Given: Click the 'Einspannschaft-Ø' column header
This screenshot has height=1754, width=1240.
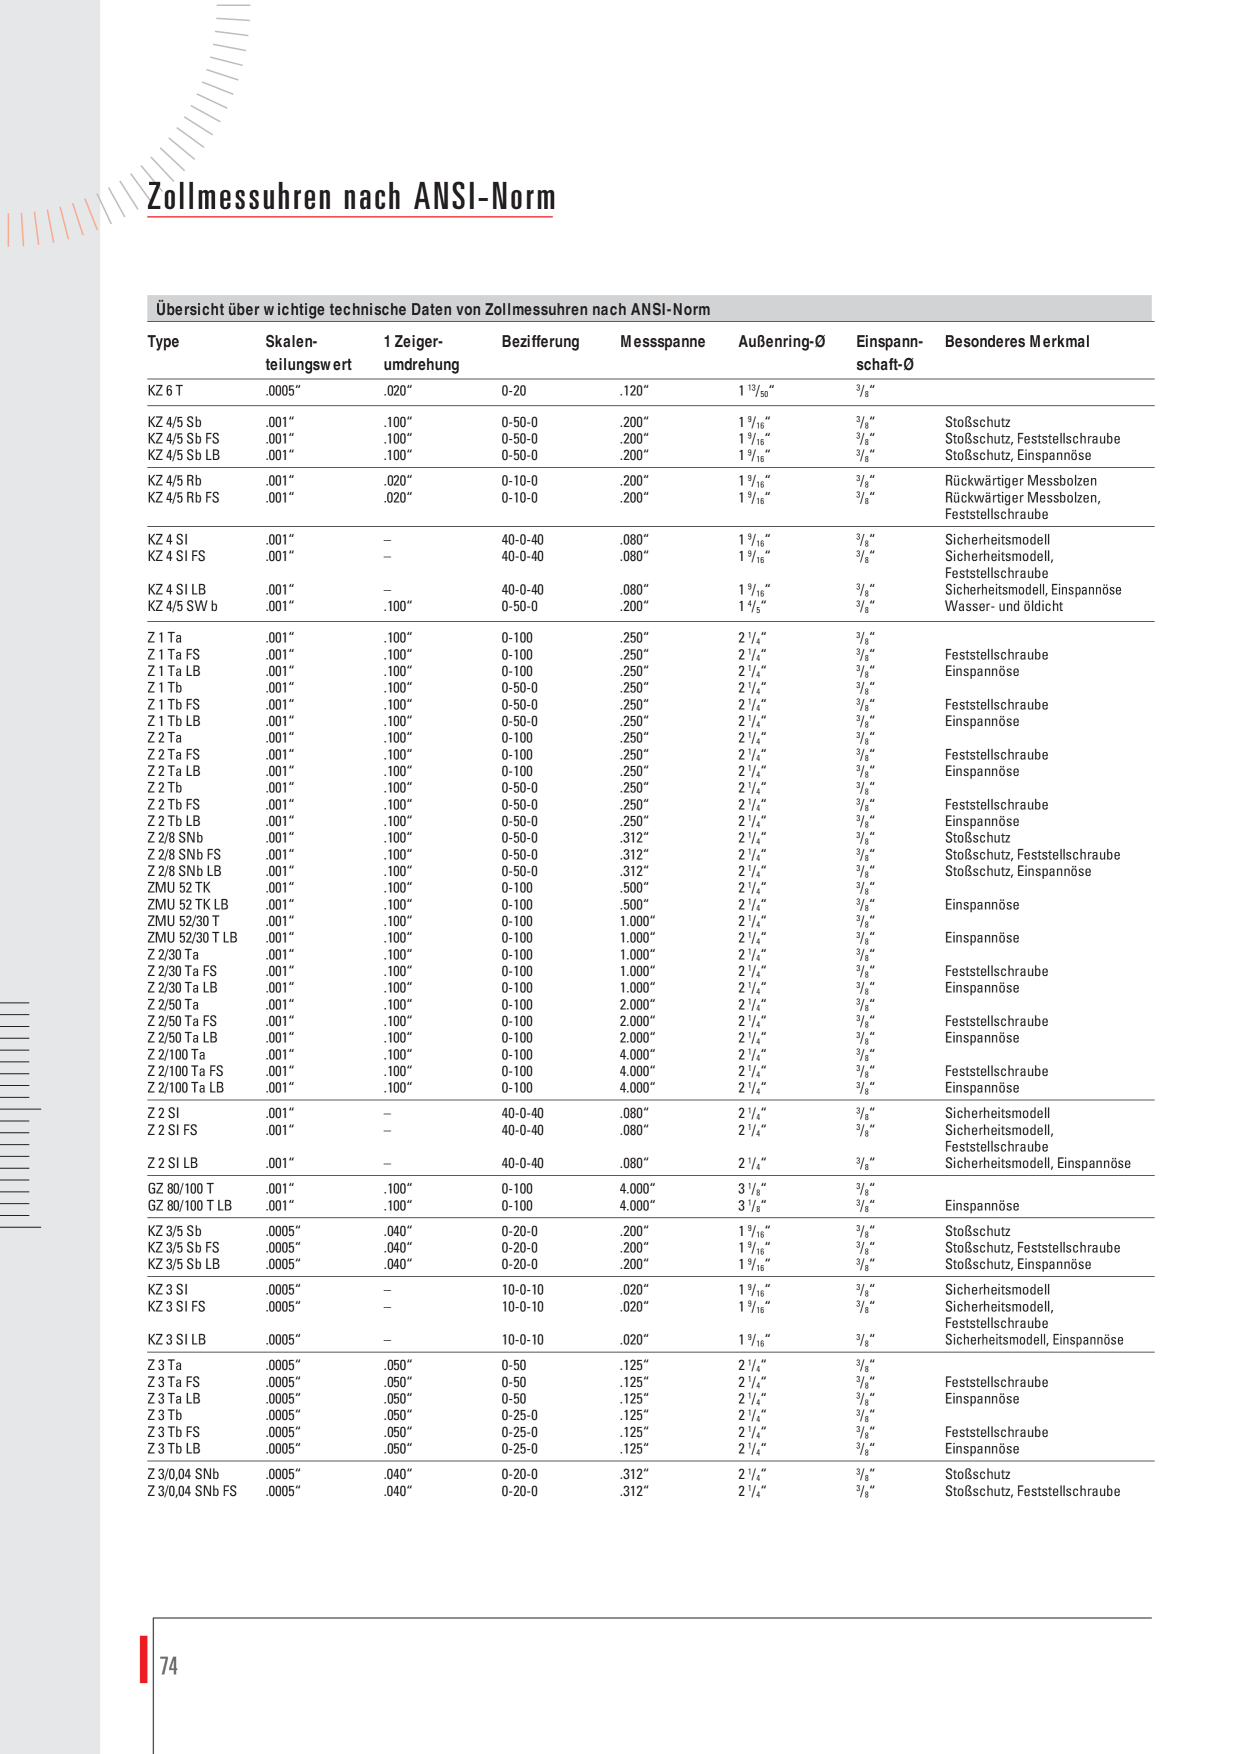Looking at the screenshot, I should 889,353.
